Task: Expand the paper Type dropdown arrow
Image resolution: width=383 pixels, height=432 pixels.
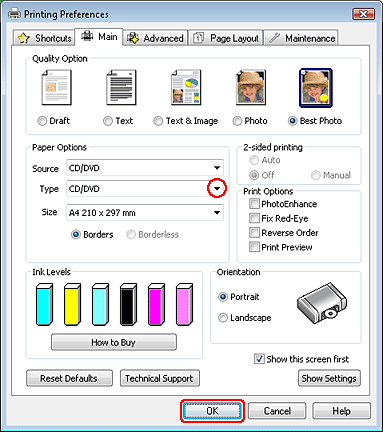Action: pyautogui.click(x=217, y=189)
